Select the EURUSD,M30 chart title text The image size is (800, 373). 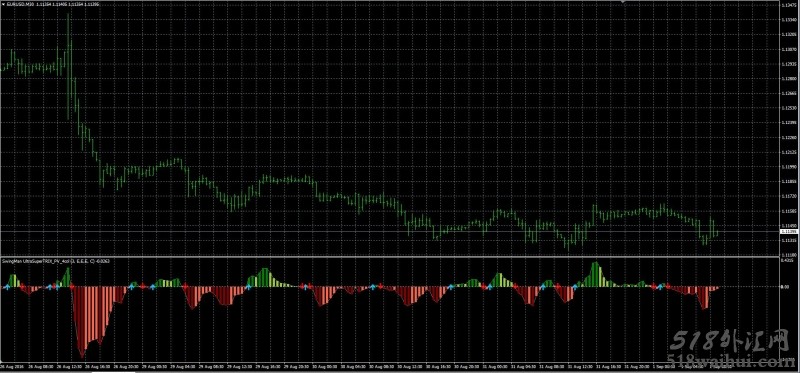(20, 4)
